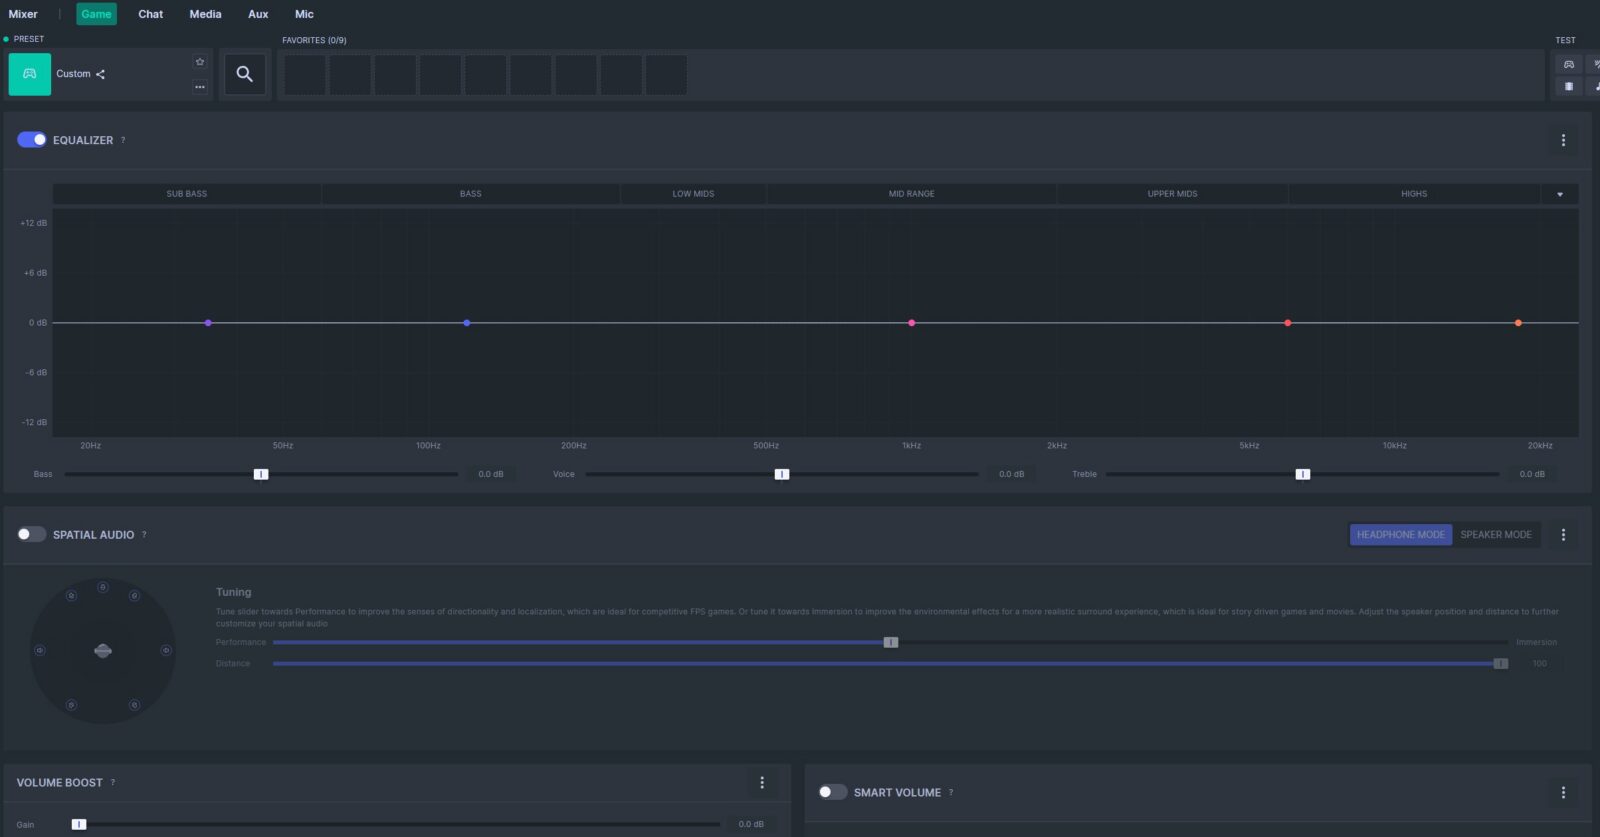Expand the EQ band dropdown arrow
This screenshot has height=837, width=1600.
pyautogui.click(x=1559, y=194)
